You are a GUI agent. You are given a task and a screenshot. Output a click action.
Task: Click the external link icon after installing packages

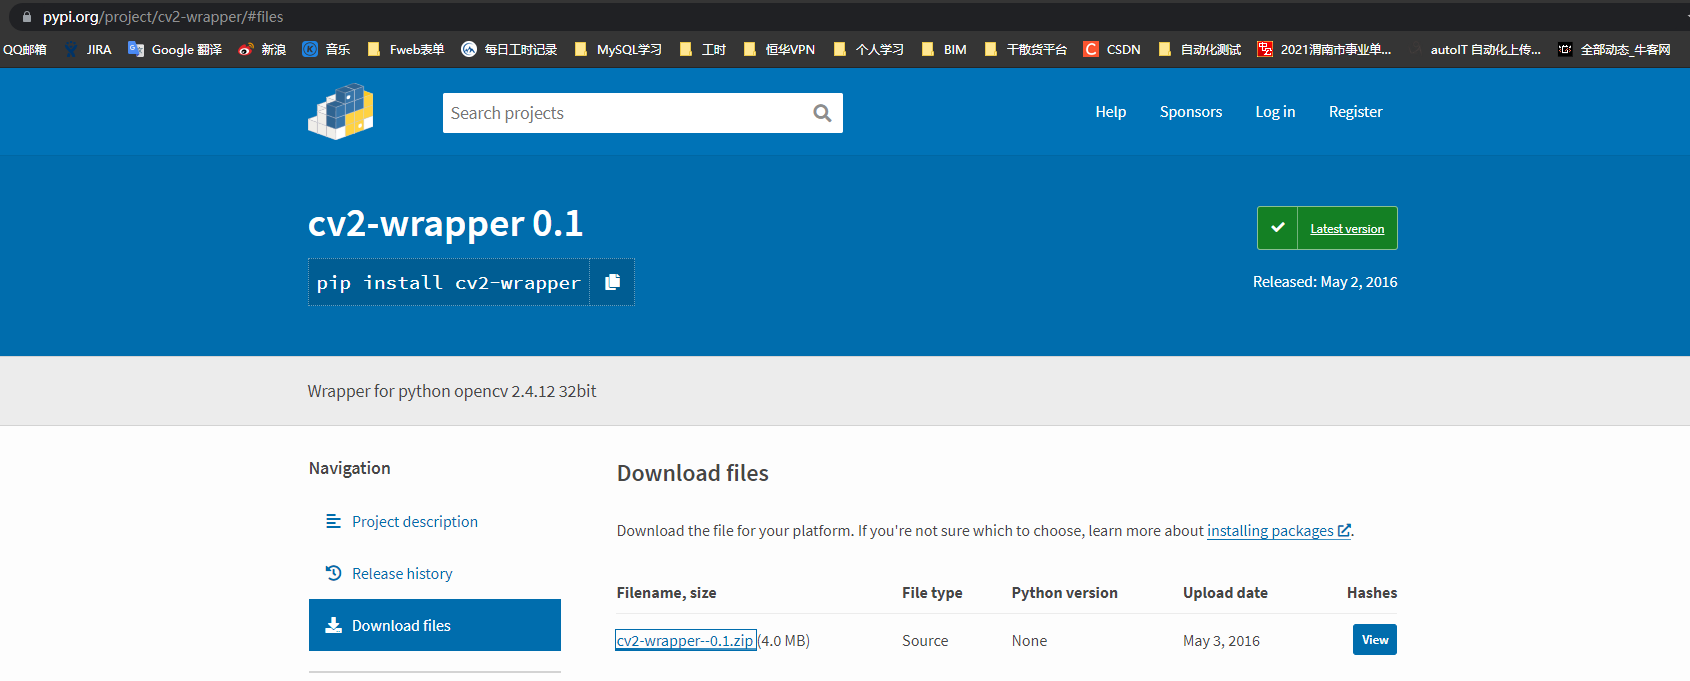coord(1344,531)
